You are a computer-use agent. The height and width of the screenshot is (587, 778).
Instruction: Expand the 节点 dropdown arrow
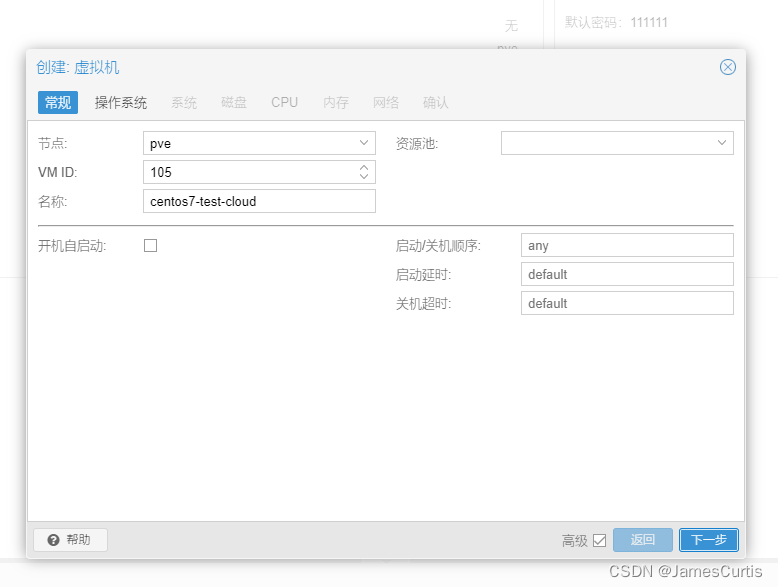364,143
